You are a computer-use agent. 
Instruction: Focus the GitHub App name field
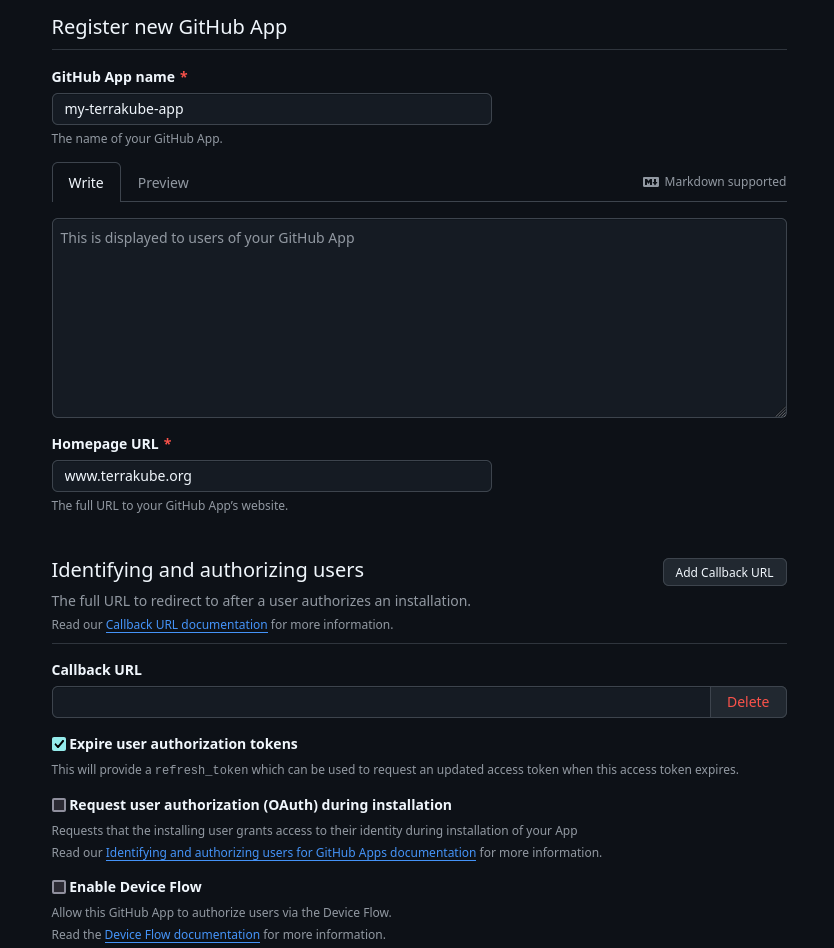271,109
